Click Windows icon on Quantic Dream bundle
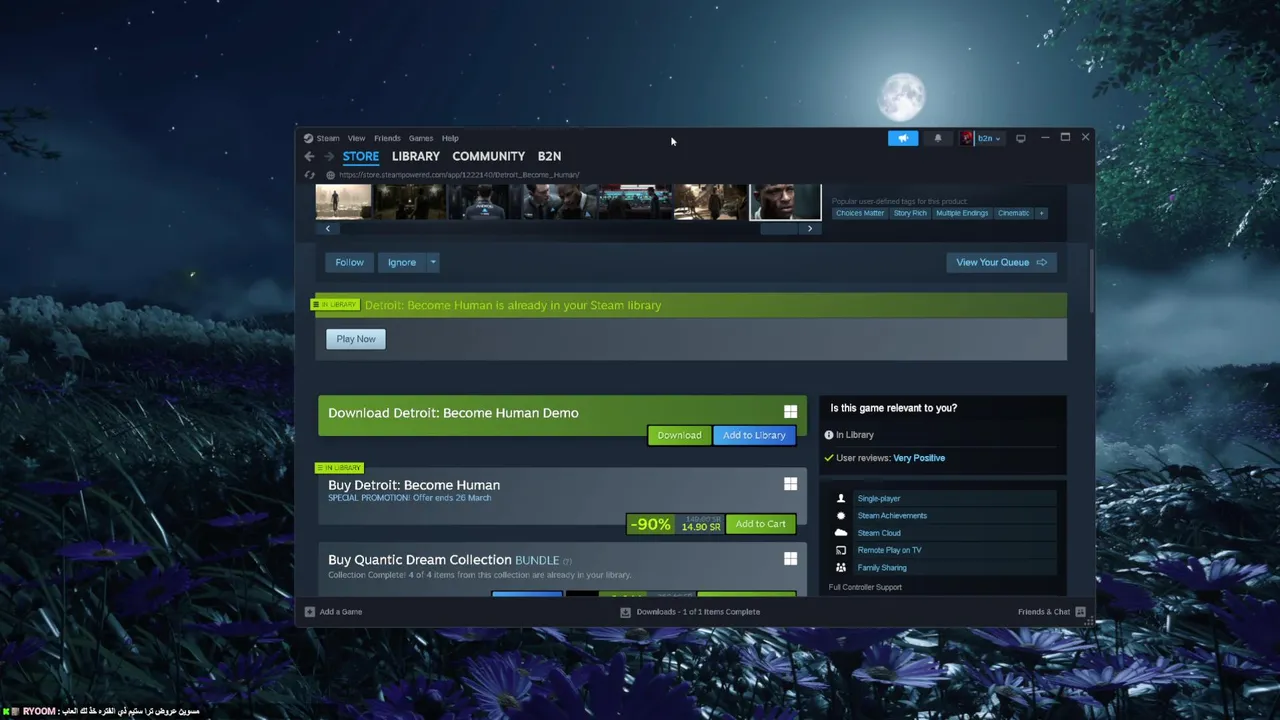Image resolution: width=1280 pixels, height=720 pixels. [x=791, y=559]
